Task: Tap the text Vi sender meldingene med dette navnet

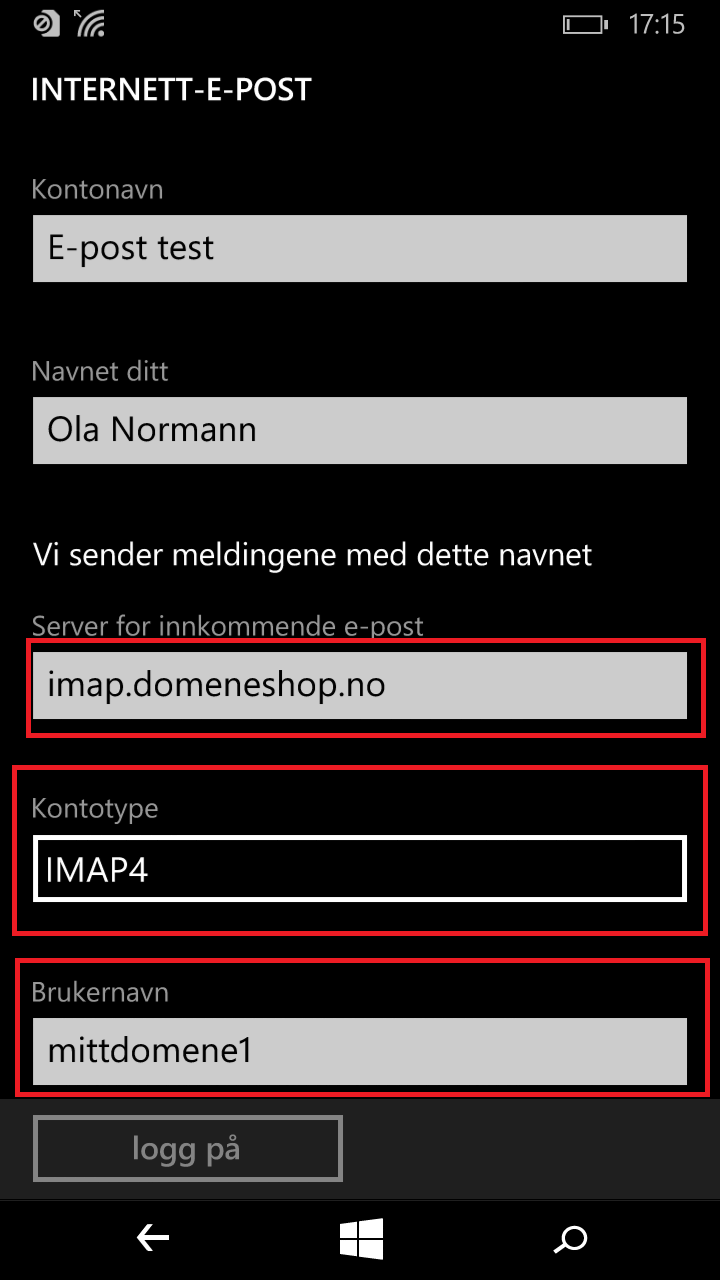Action: tap(313, 554)
